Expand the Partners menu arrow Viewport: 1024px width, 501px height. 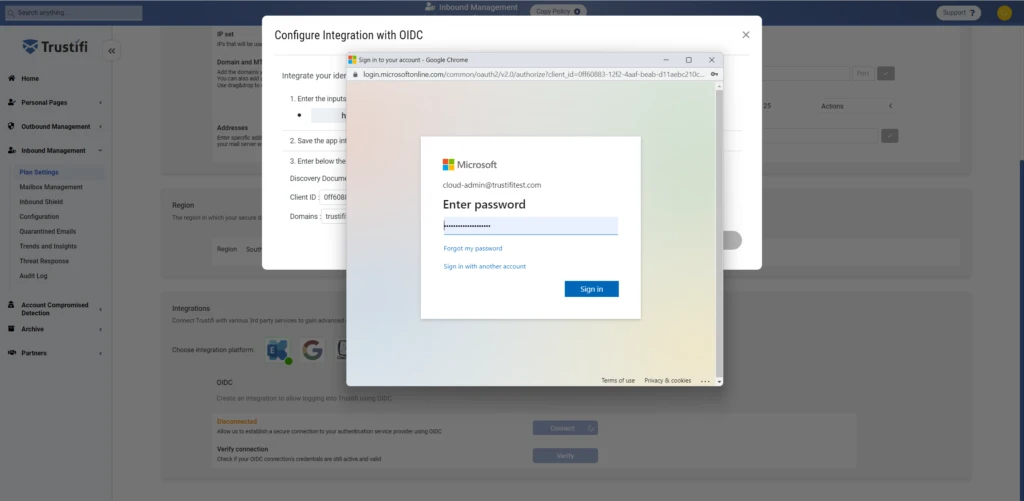[x=100, y=353]
